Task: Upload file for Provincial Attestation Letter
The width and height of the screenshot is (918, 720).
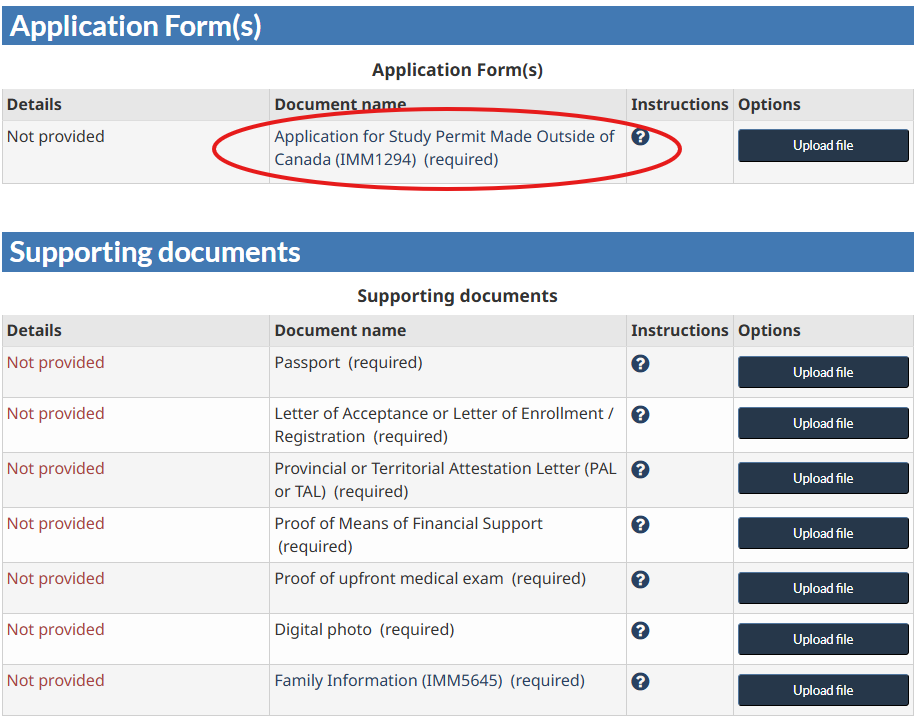Action: [x=823, y=478]
